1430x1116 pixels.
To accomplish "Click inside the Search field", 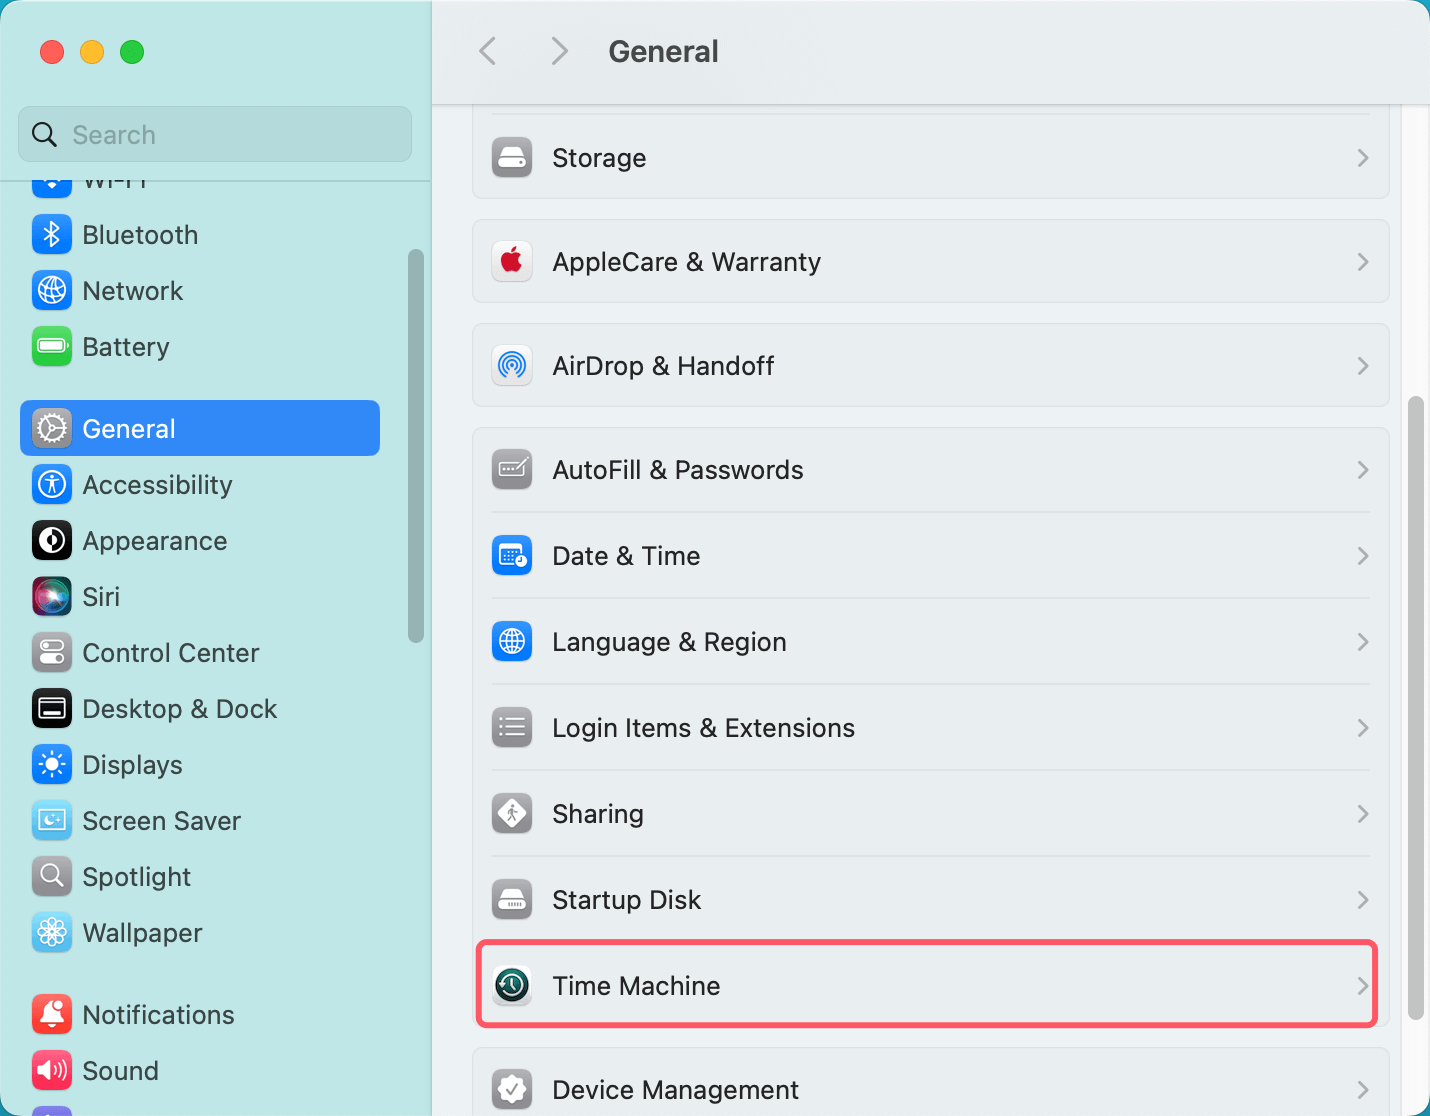I will click(214, 133).
